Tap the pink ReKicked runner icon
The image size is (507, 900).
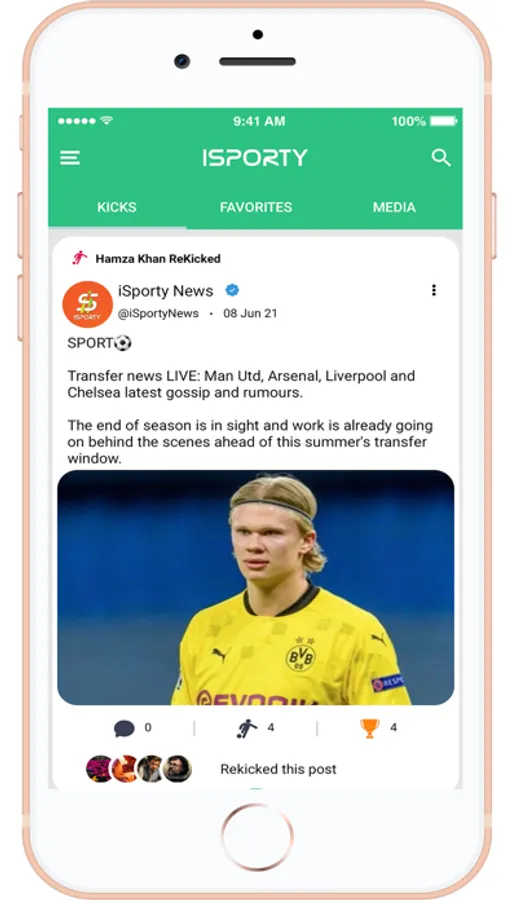tap(79, 258)
